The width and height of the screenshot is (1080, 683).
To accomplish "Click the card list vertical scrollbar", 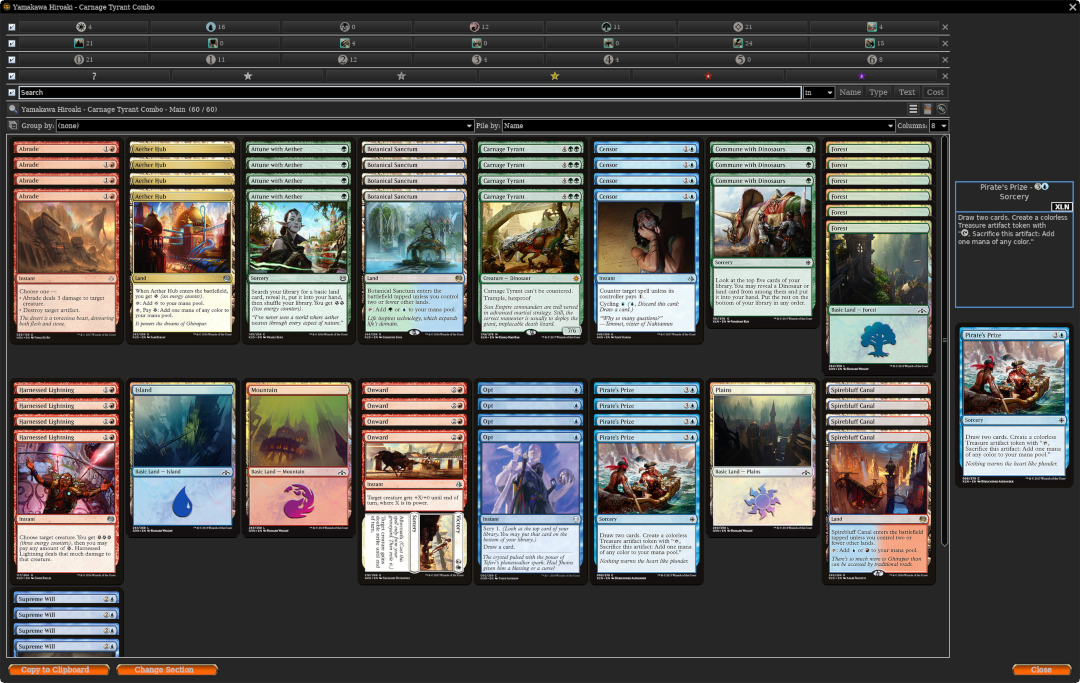I will 944,341.
